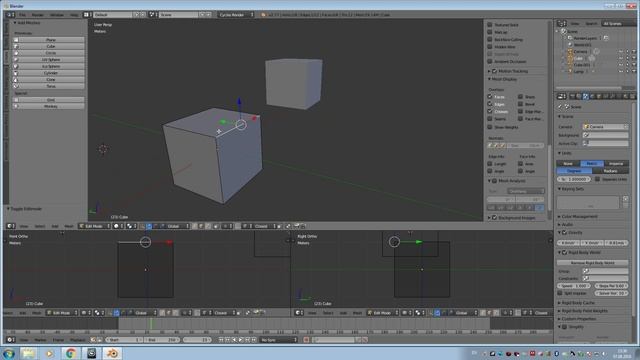Click the outliner editor type icon

point(562,23)
